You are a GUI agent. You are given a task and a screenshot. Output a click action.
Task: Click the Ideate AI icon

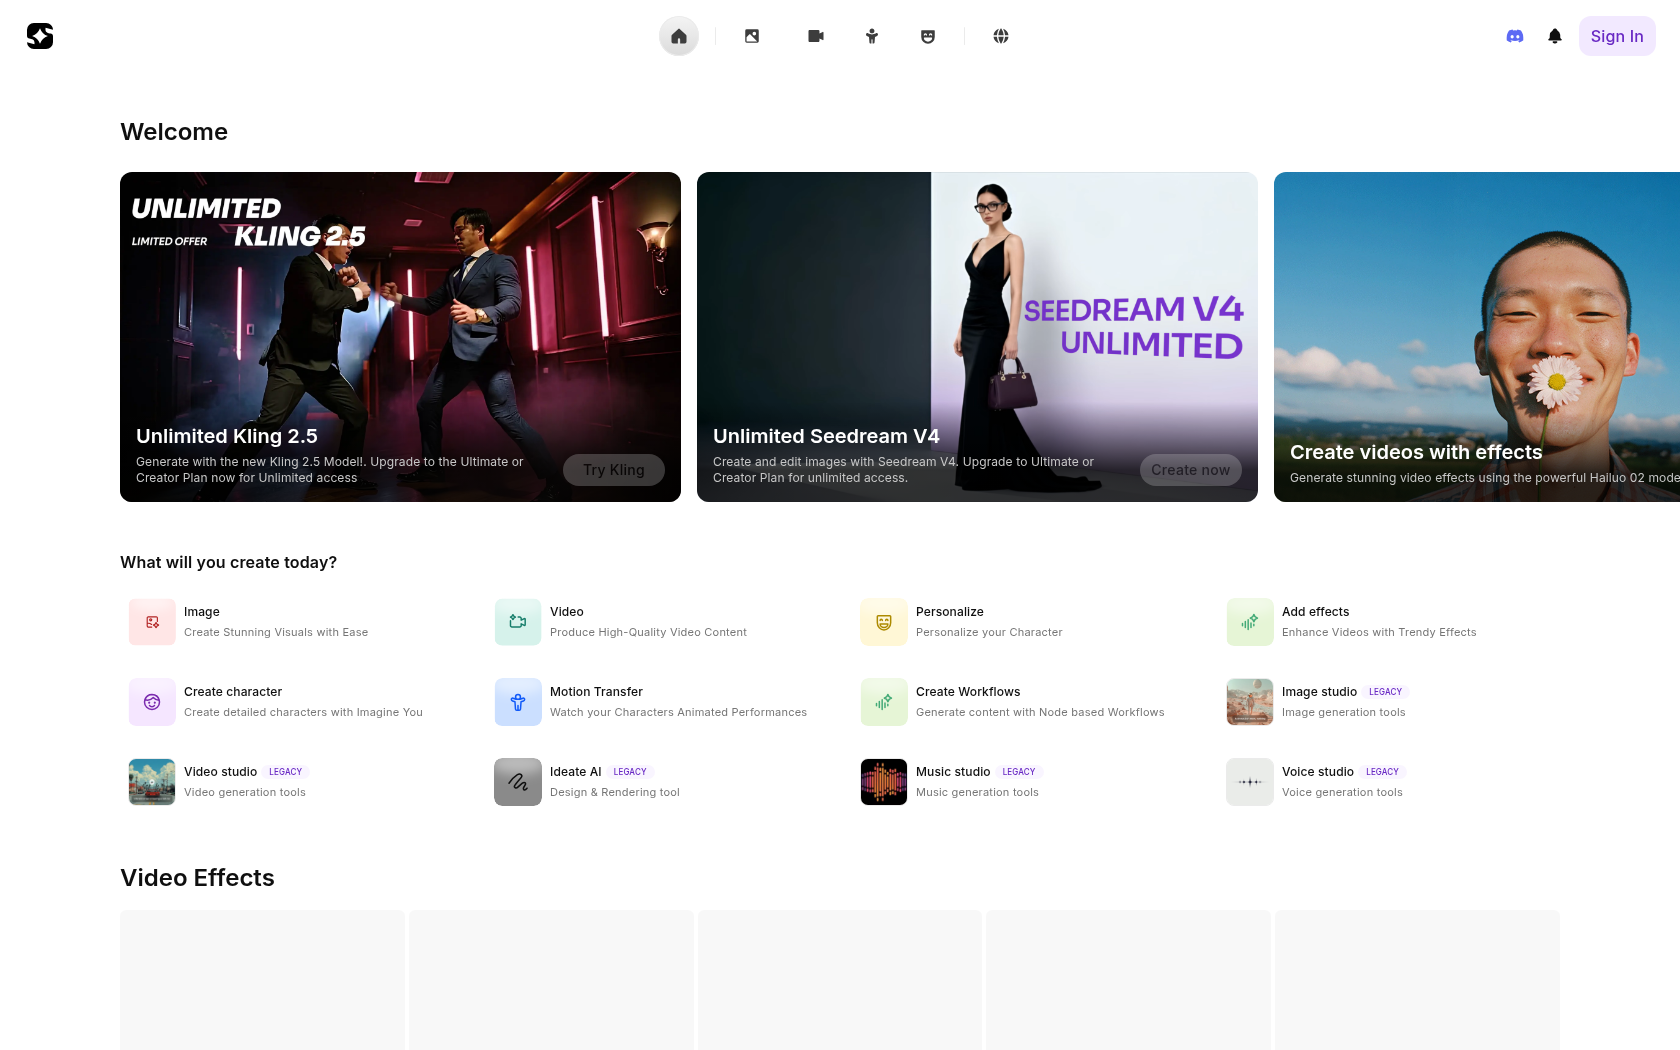point(518,782)
